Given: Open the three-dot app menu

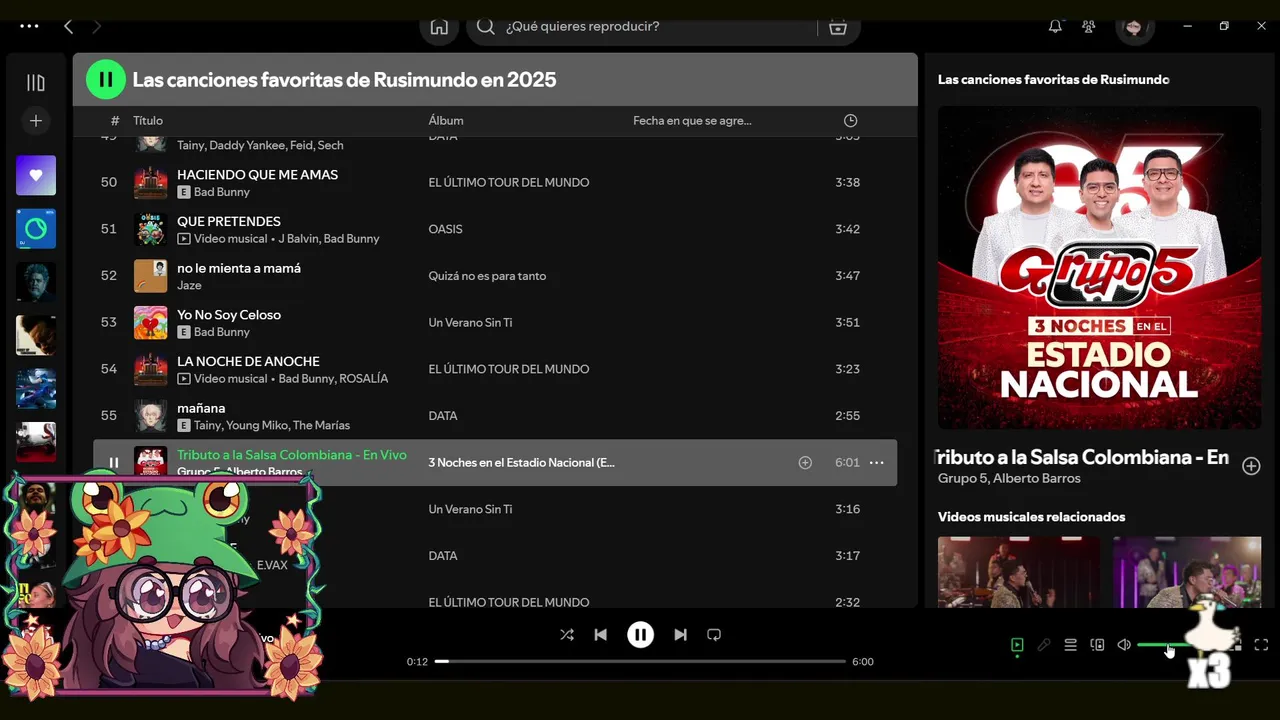Looking at the screenshot, I should tap(29, 27).
